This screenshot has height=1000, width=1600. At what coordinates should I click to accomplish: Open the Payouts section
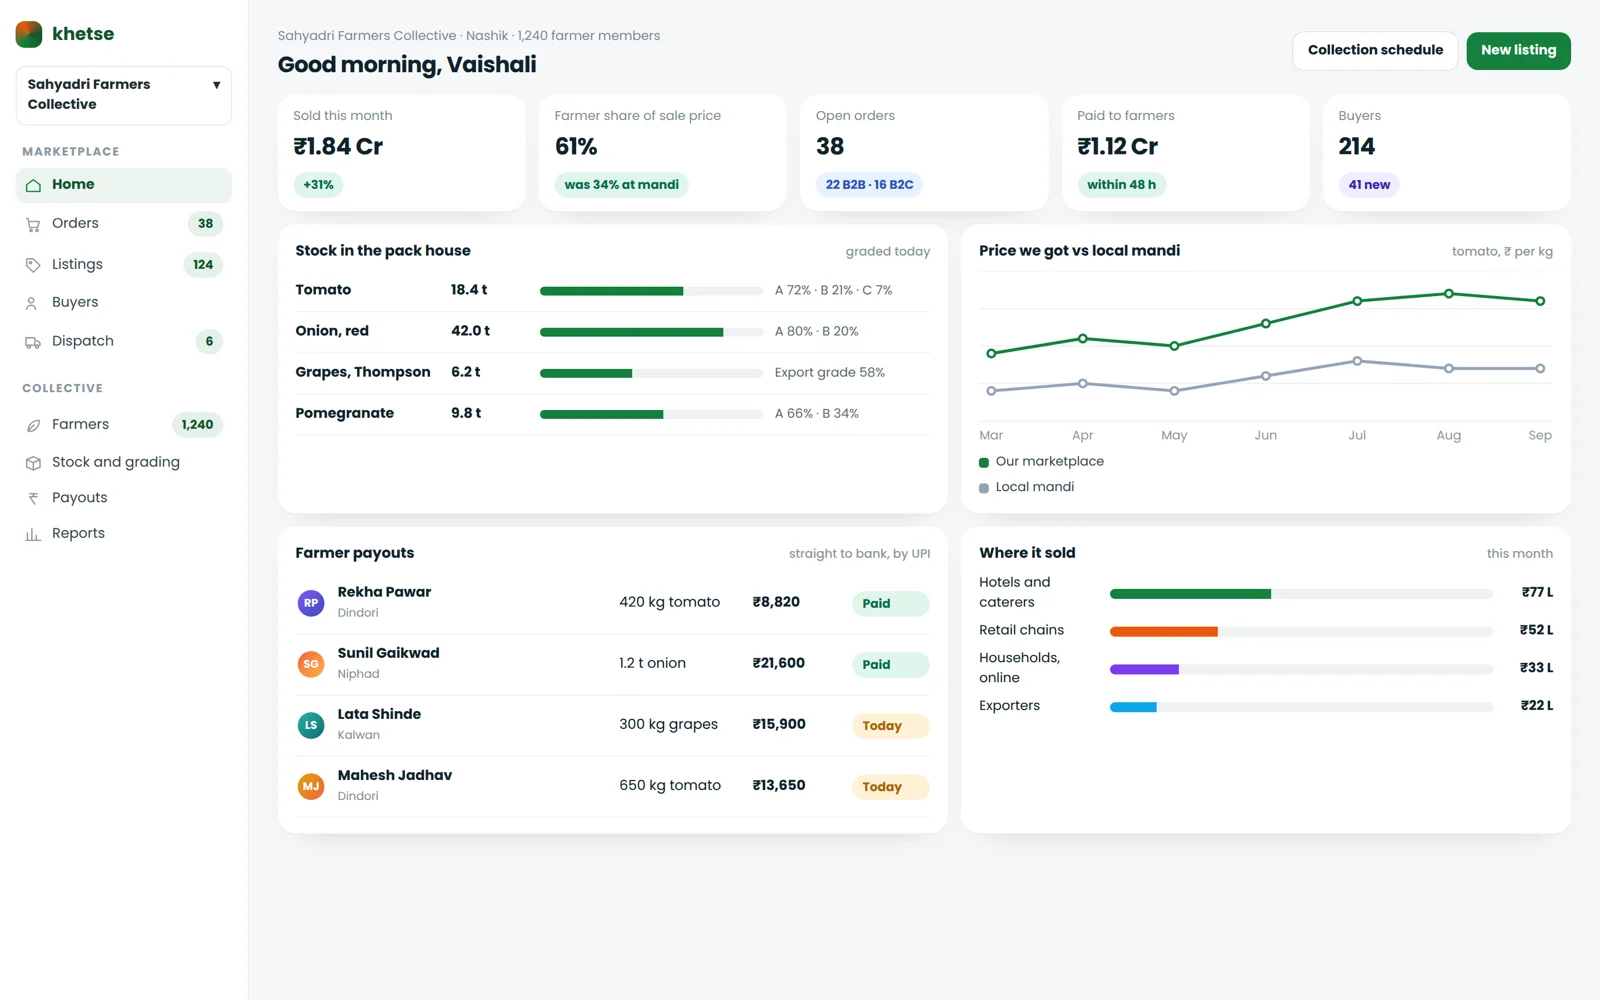124,498
